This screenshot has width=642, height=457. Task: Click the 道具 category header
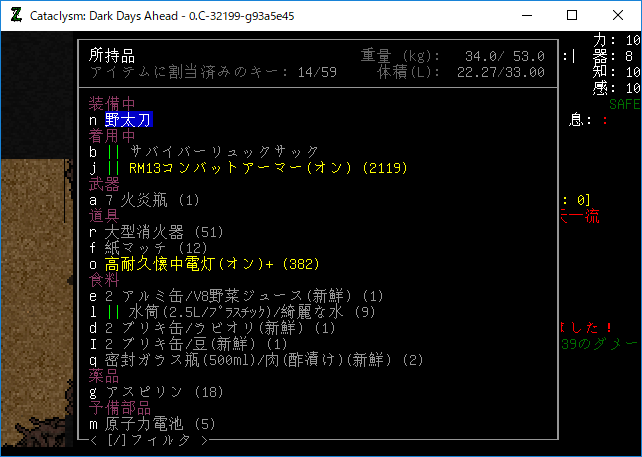[x=105, y=216]
